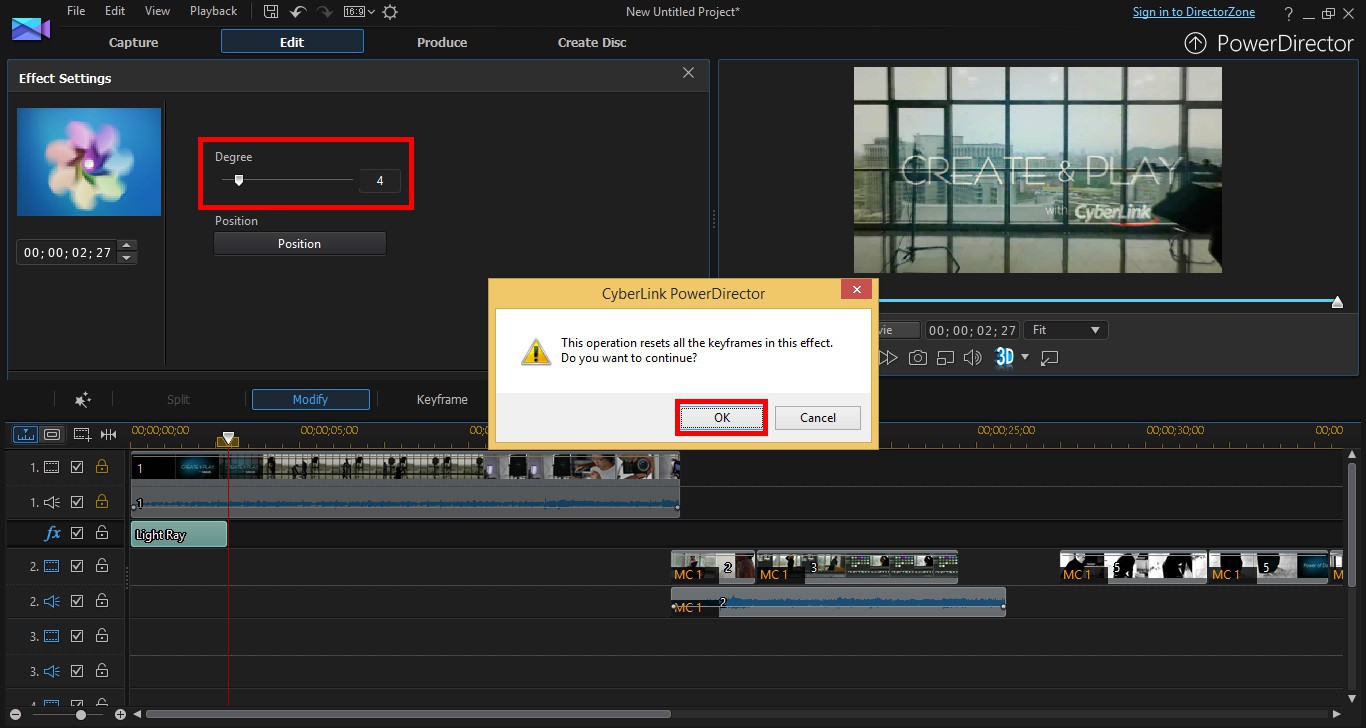Viewport: 1366px width, 728px height.
Task: Open the Playback menu
Action: coord(214,11)
